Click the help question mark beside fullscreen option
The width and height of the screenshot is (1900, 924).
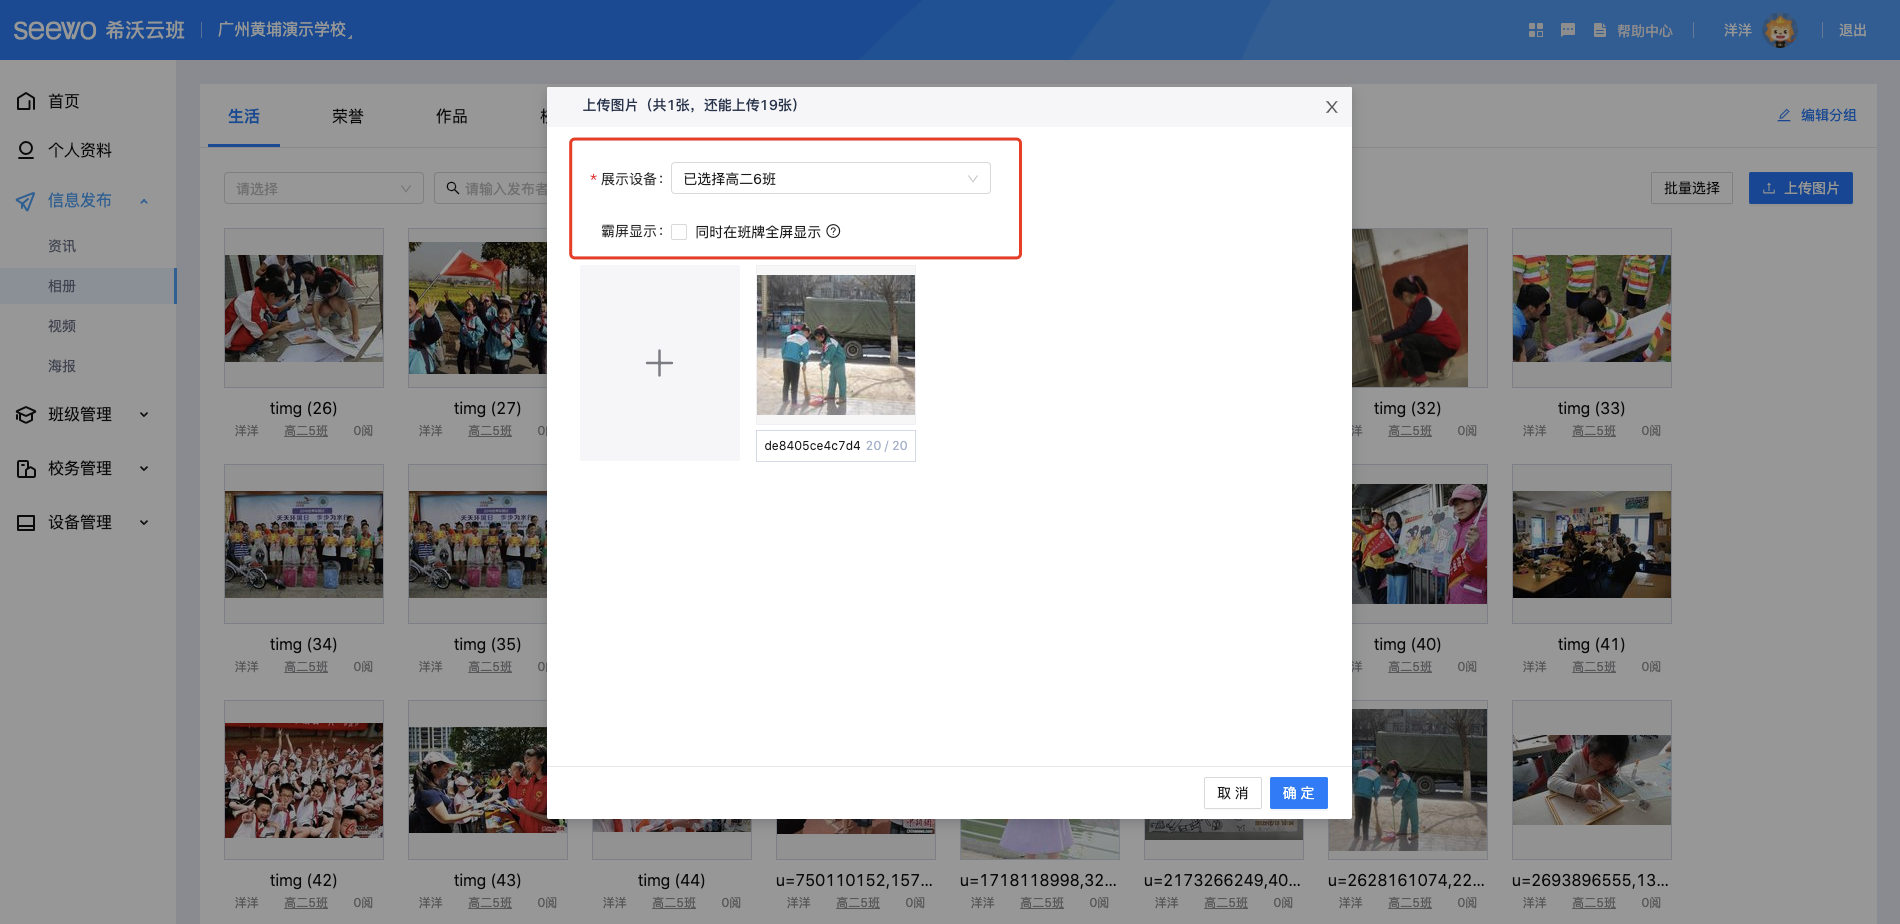pos(833,231)
